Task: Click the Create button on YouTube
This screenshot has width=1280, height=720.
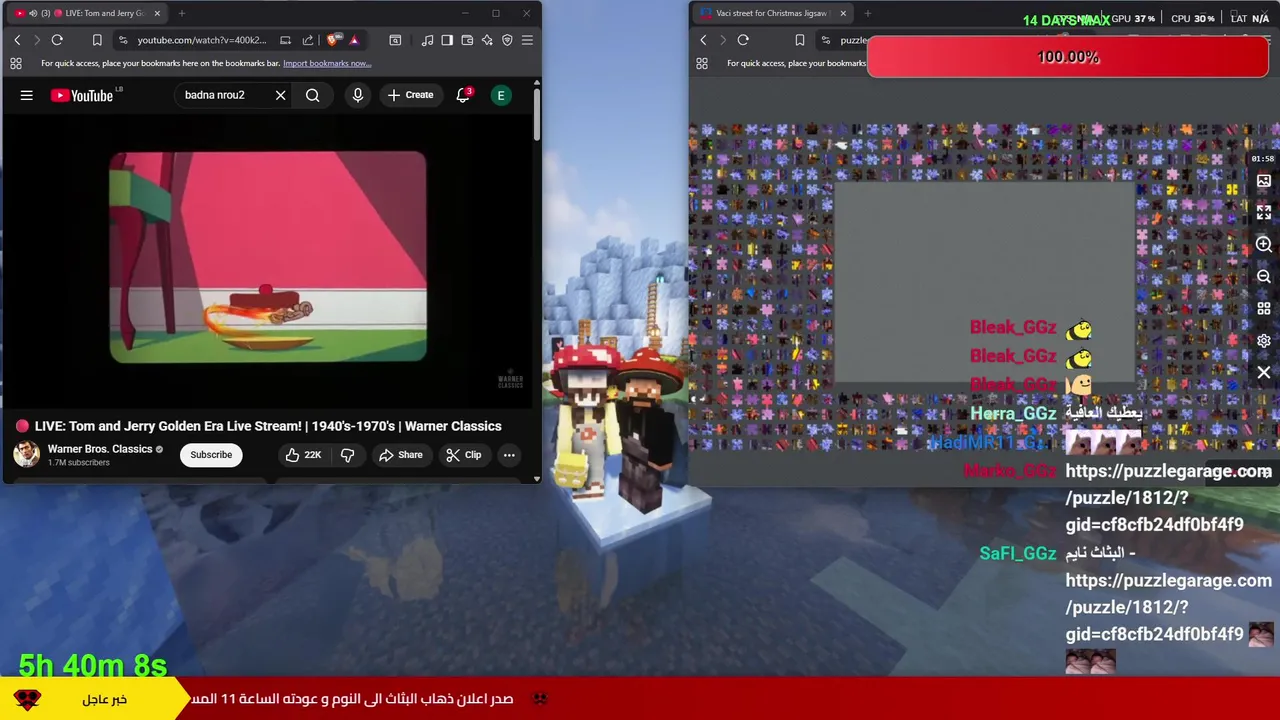Action: pos(410,95)
